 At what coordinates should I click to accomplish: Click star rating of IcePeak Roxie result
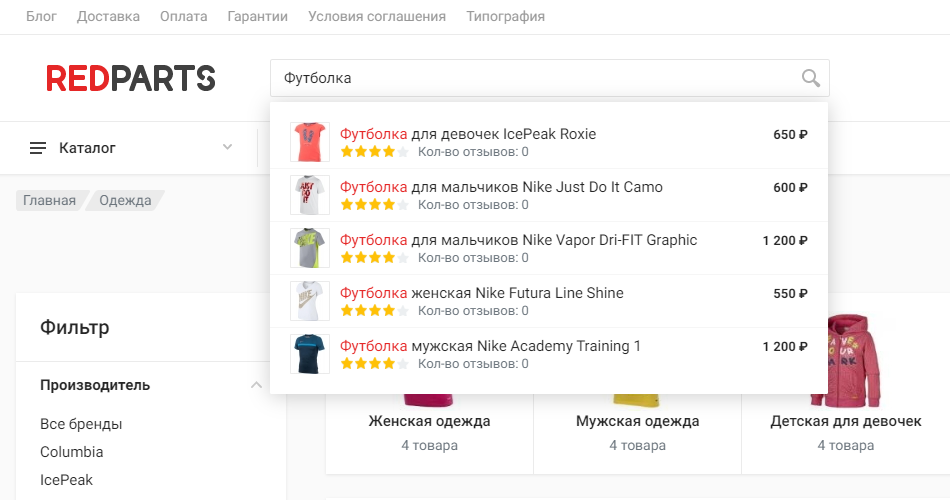(x=374, y=152)
